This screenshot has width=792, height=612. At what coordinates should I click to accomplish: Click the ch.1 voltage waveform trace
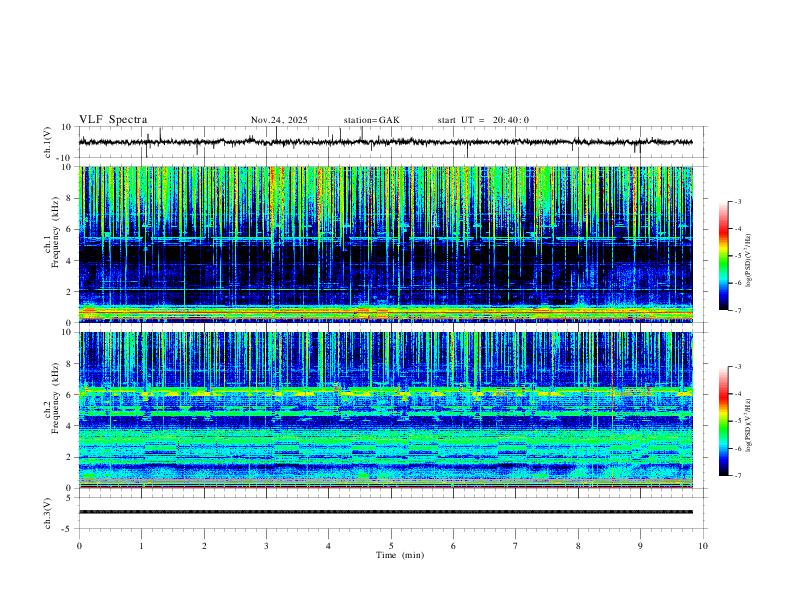tap(385, 142)
